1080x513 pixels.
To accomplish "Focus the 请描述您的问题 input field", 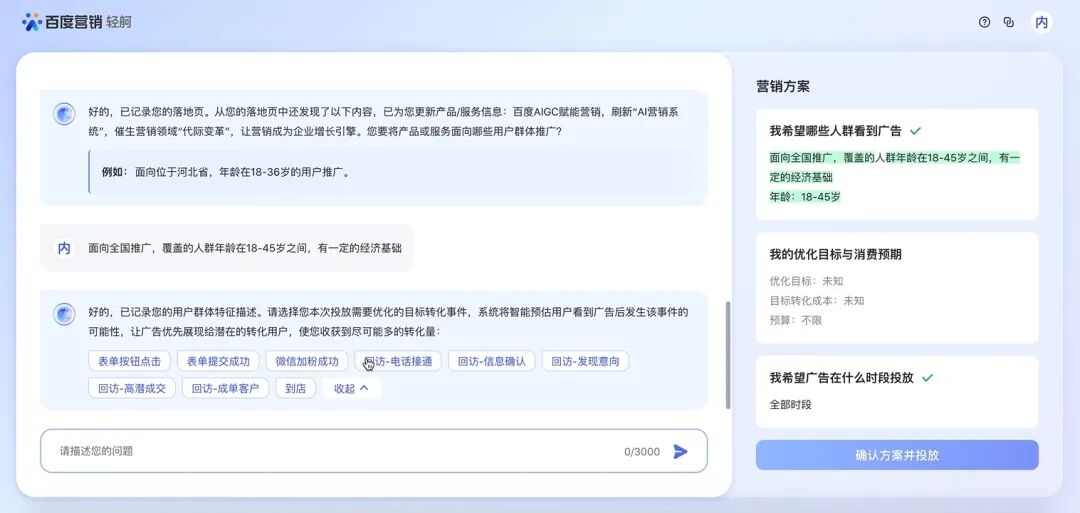I will 374,451.
